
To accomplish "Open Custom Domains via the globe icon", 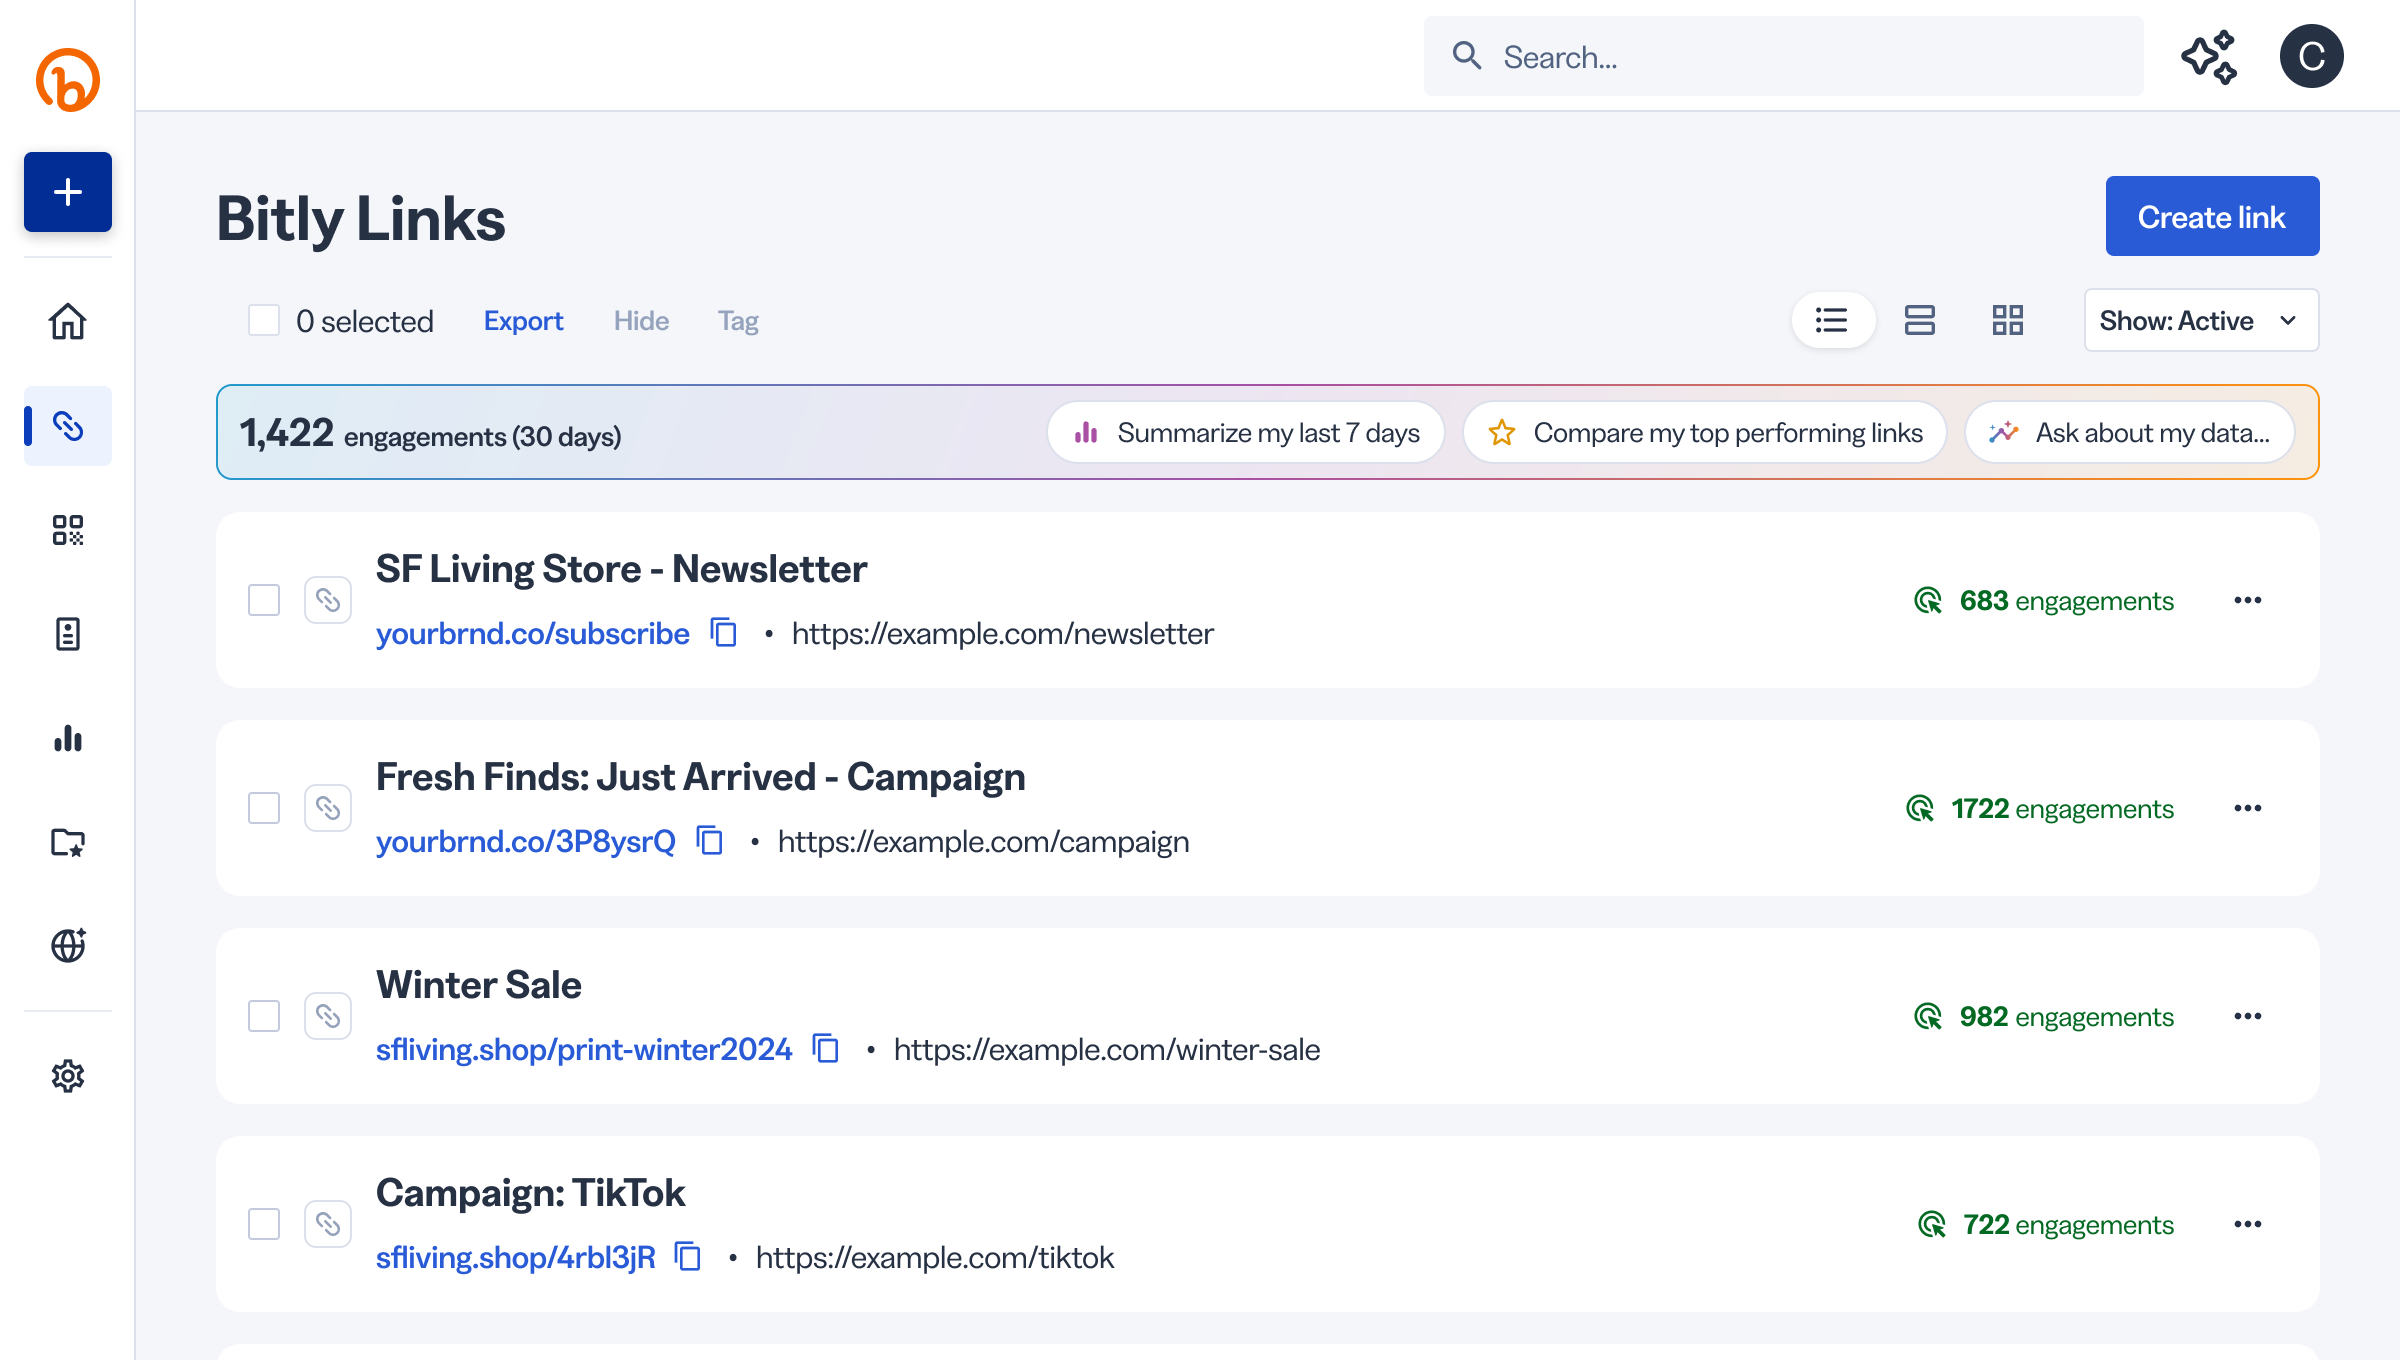I will pyautogui.click(x=67, y=947).
